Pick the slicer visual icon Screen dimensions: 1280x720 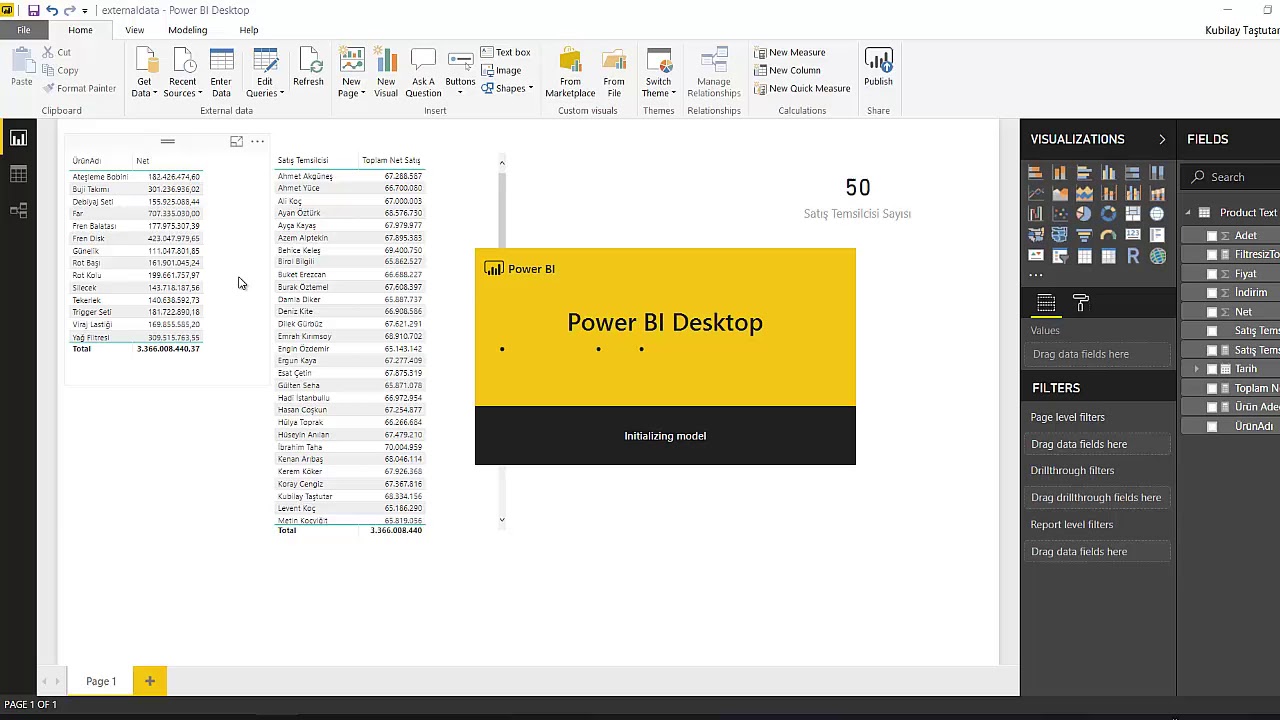1060,255
